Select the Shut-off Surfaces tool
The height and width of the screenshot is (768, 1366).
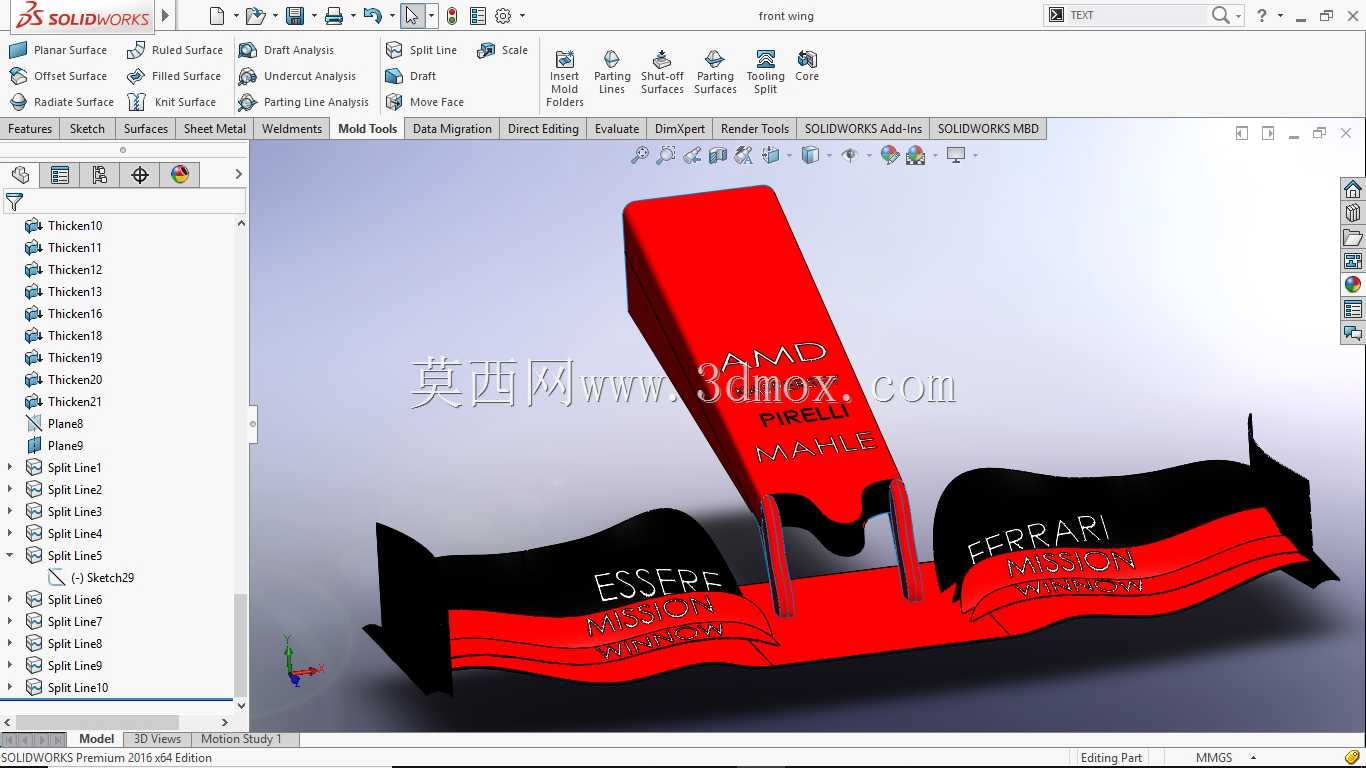click(x=662, y=72)
